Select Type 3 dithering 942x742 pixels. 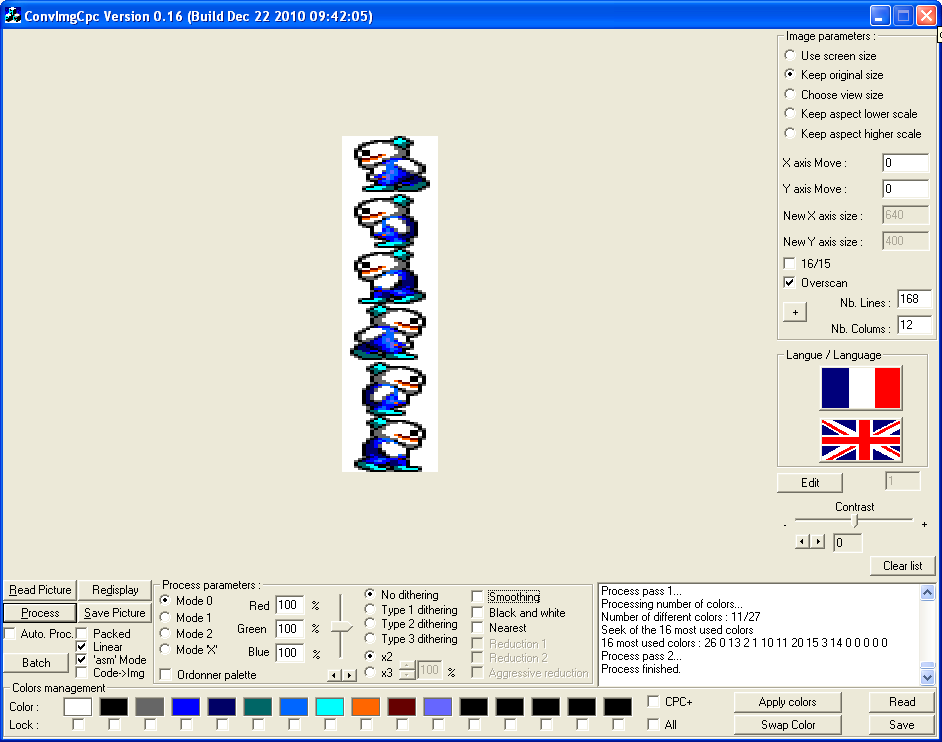[370, 639]
